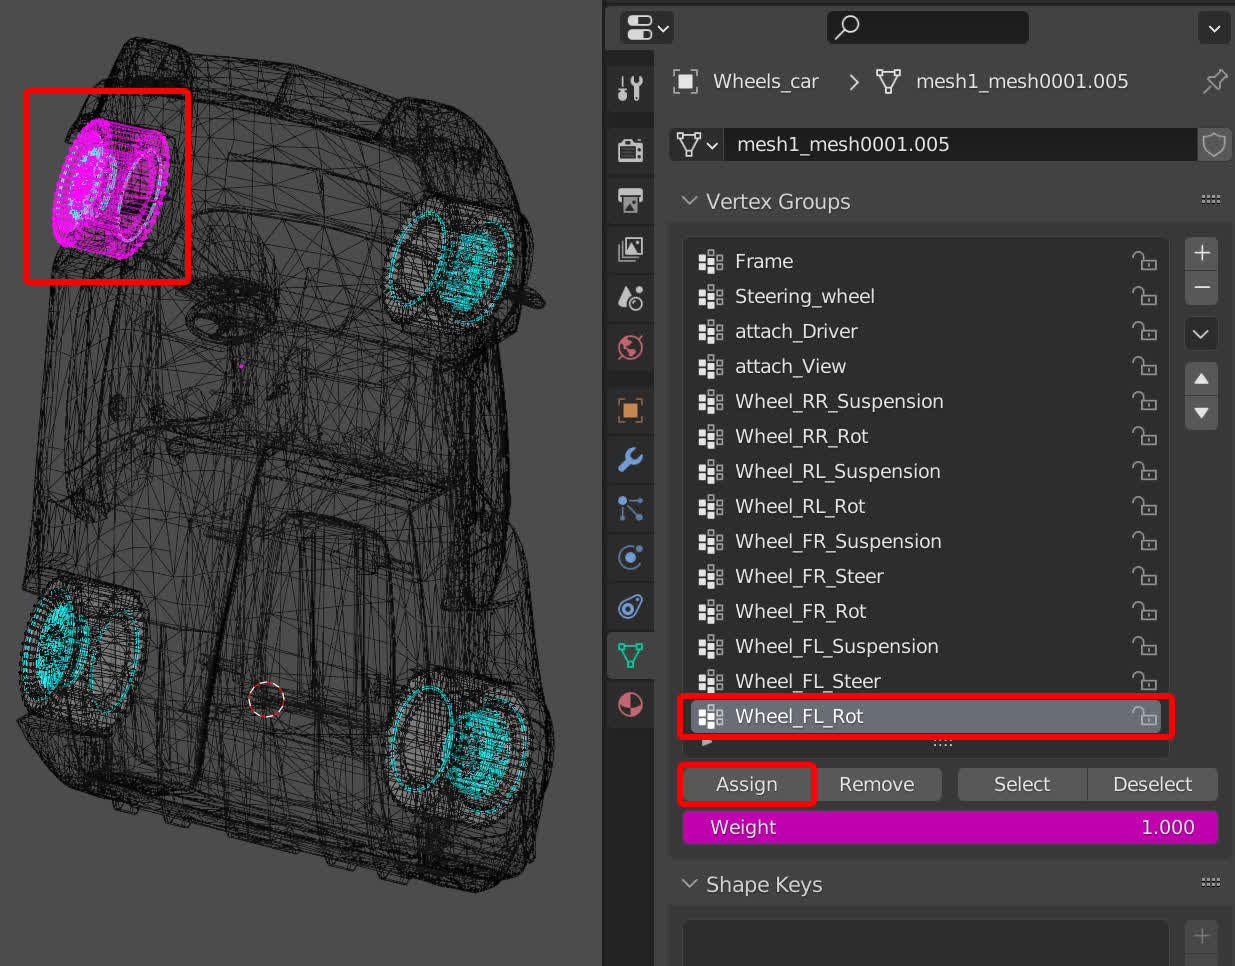Open the editor type dropdown
Viewport: 1235px width, 966px height.
(646, 27)
